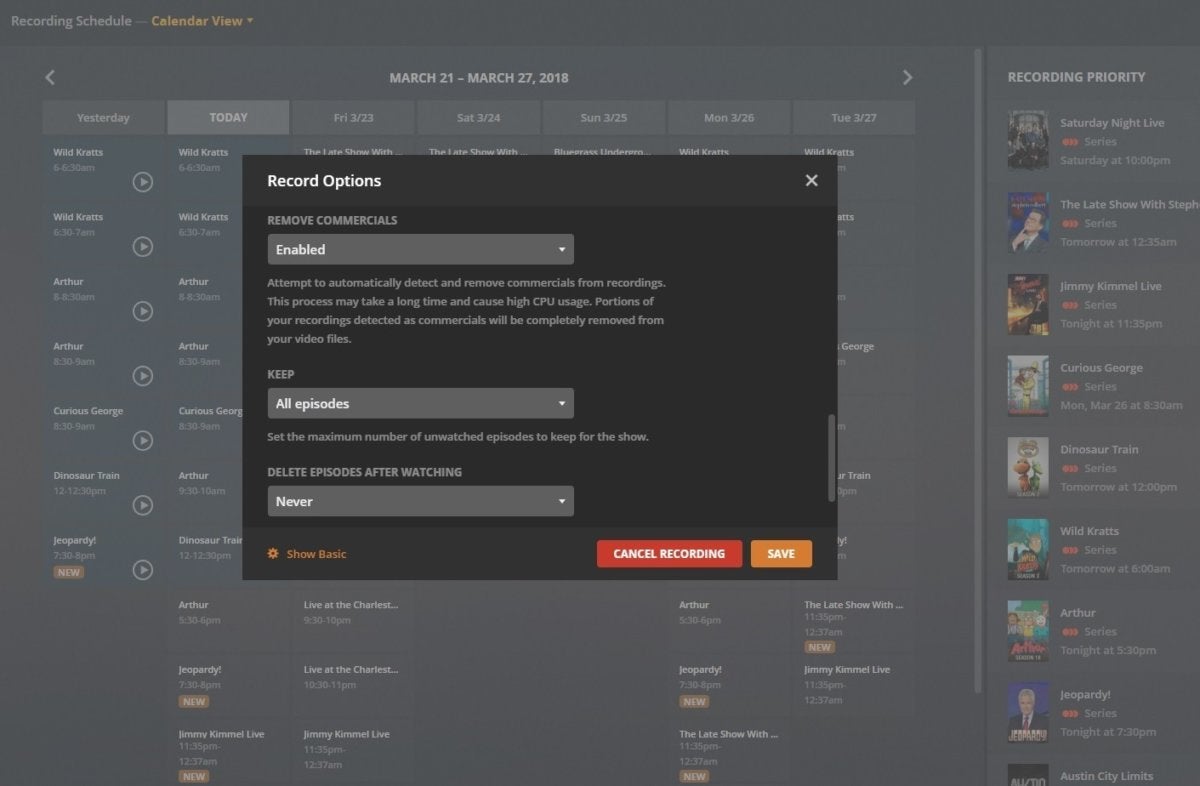The width and height of the screenshot is (1200, 786).
Task: Select the Sun 3/25 column header
Action: point(604,117)
